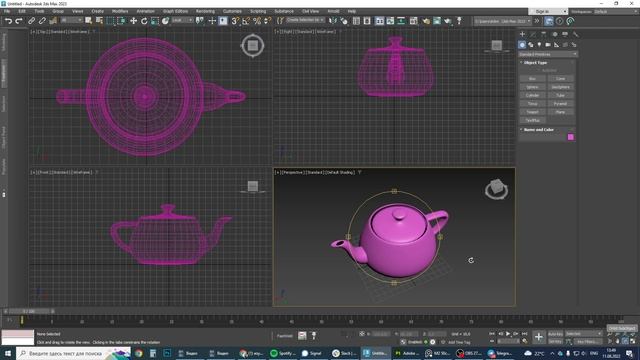Screen dimensions: 640x360
Task: Switch to the Hierarchy panel tab
Action: (x=544, y=34)
